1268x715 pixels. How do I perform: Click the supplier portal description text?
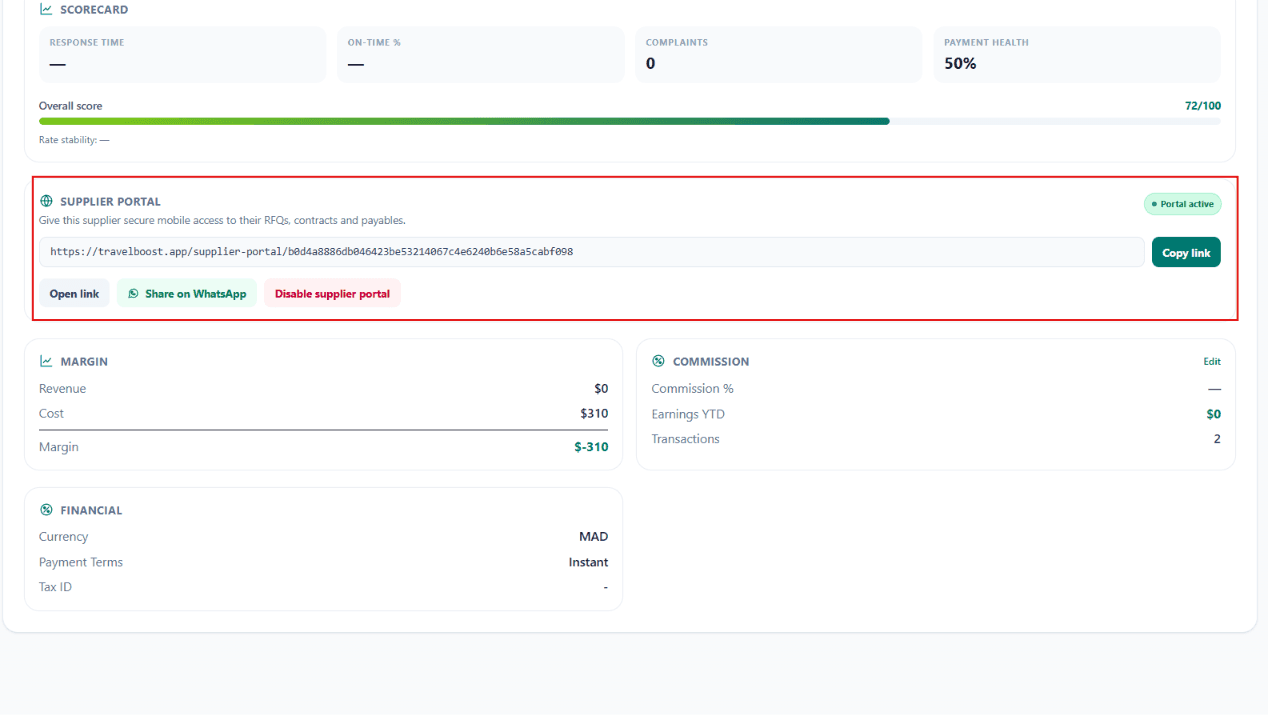point(222,220)
